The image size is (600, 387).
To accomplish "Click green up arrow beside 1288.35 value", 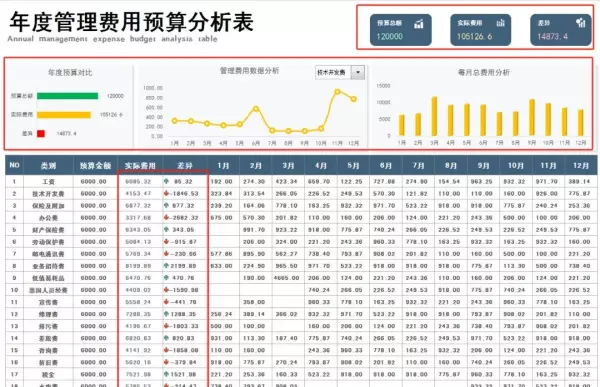I will [166, 314].
